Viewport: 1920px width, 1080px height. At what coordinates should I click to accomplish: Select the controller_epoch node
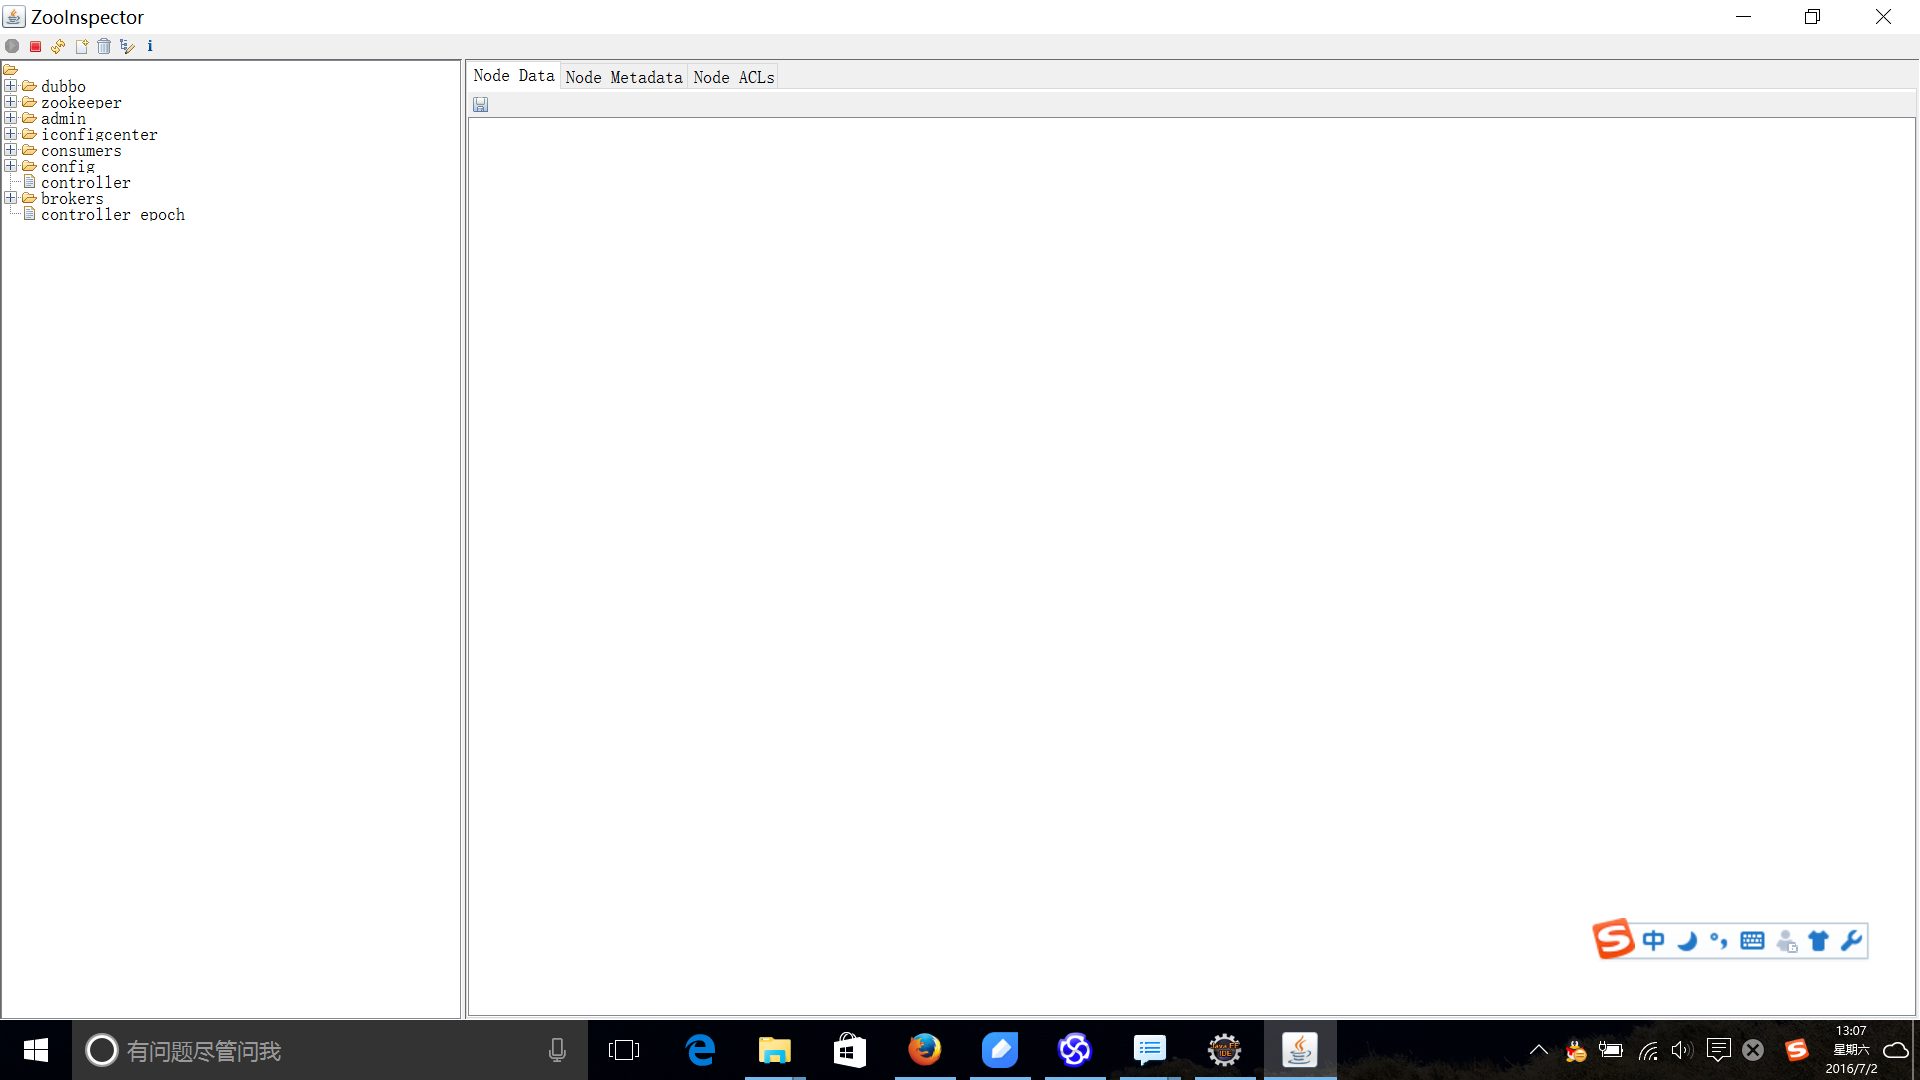pos(112,214)
